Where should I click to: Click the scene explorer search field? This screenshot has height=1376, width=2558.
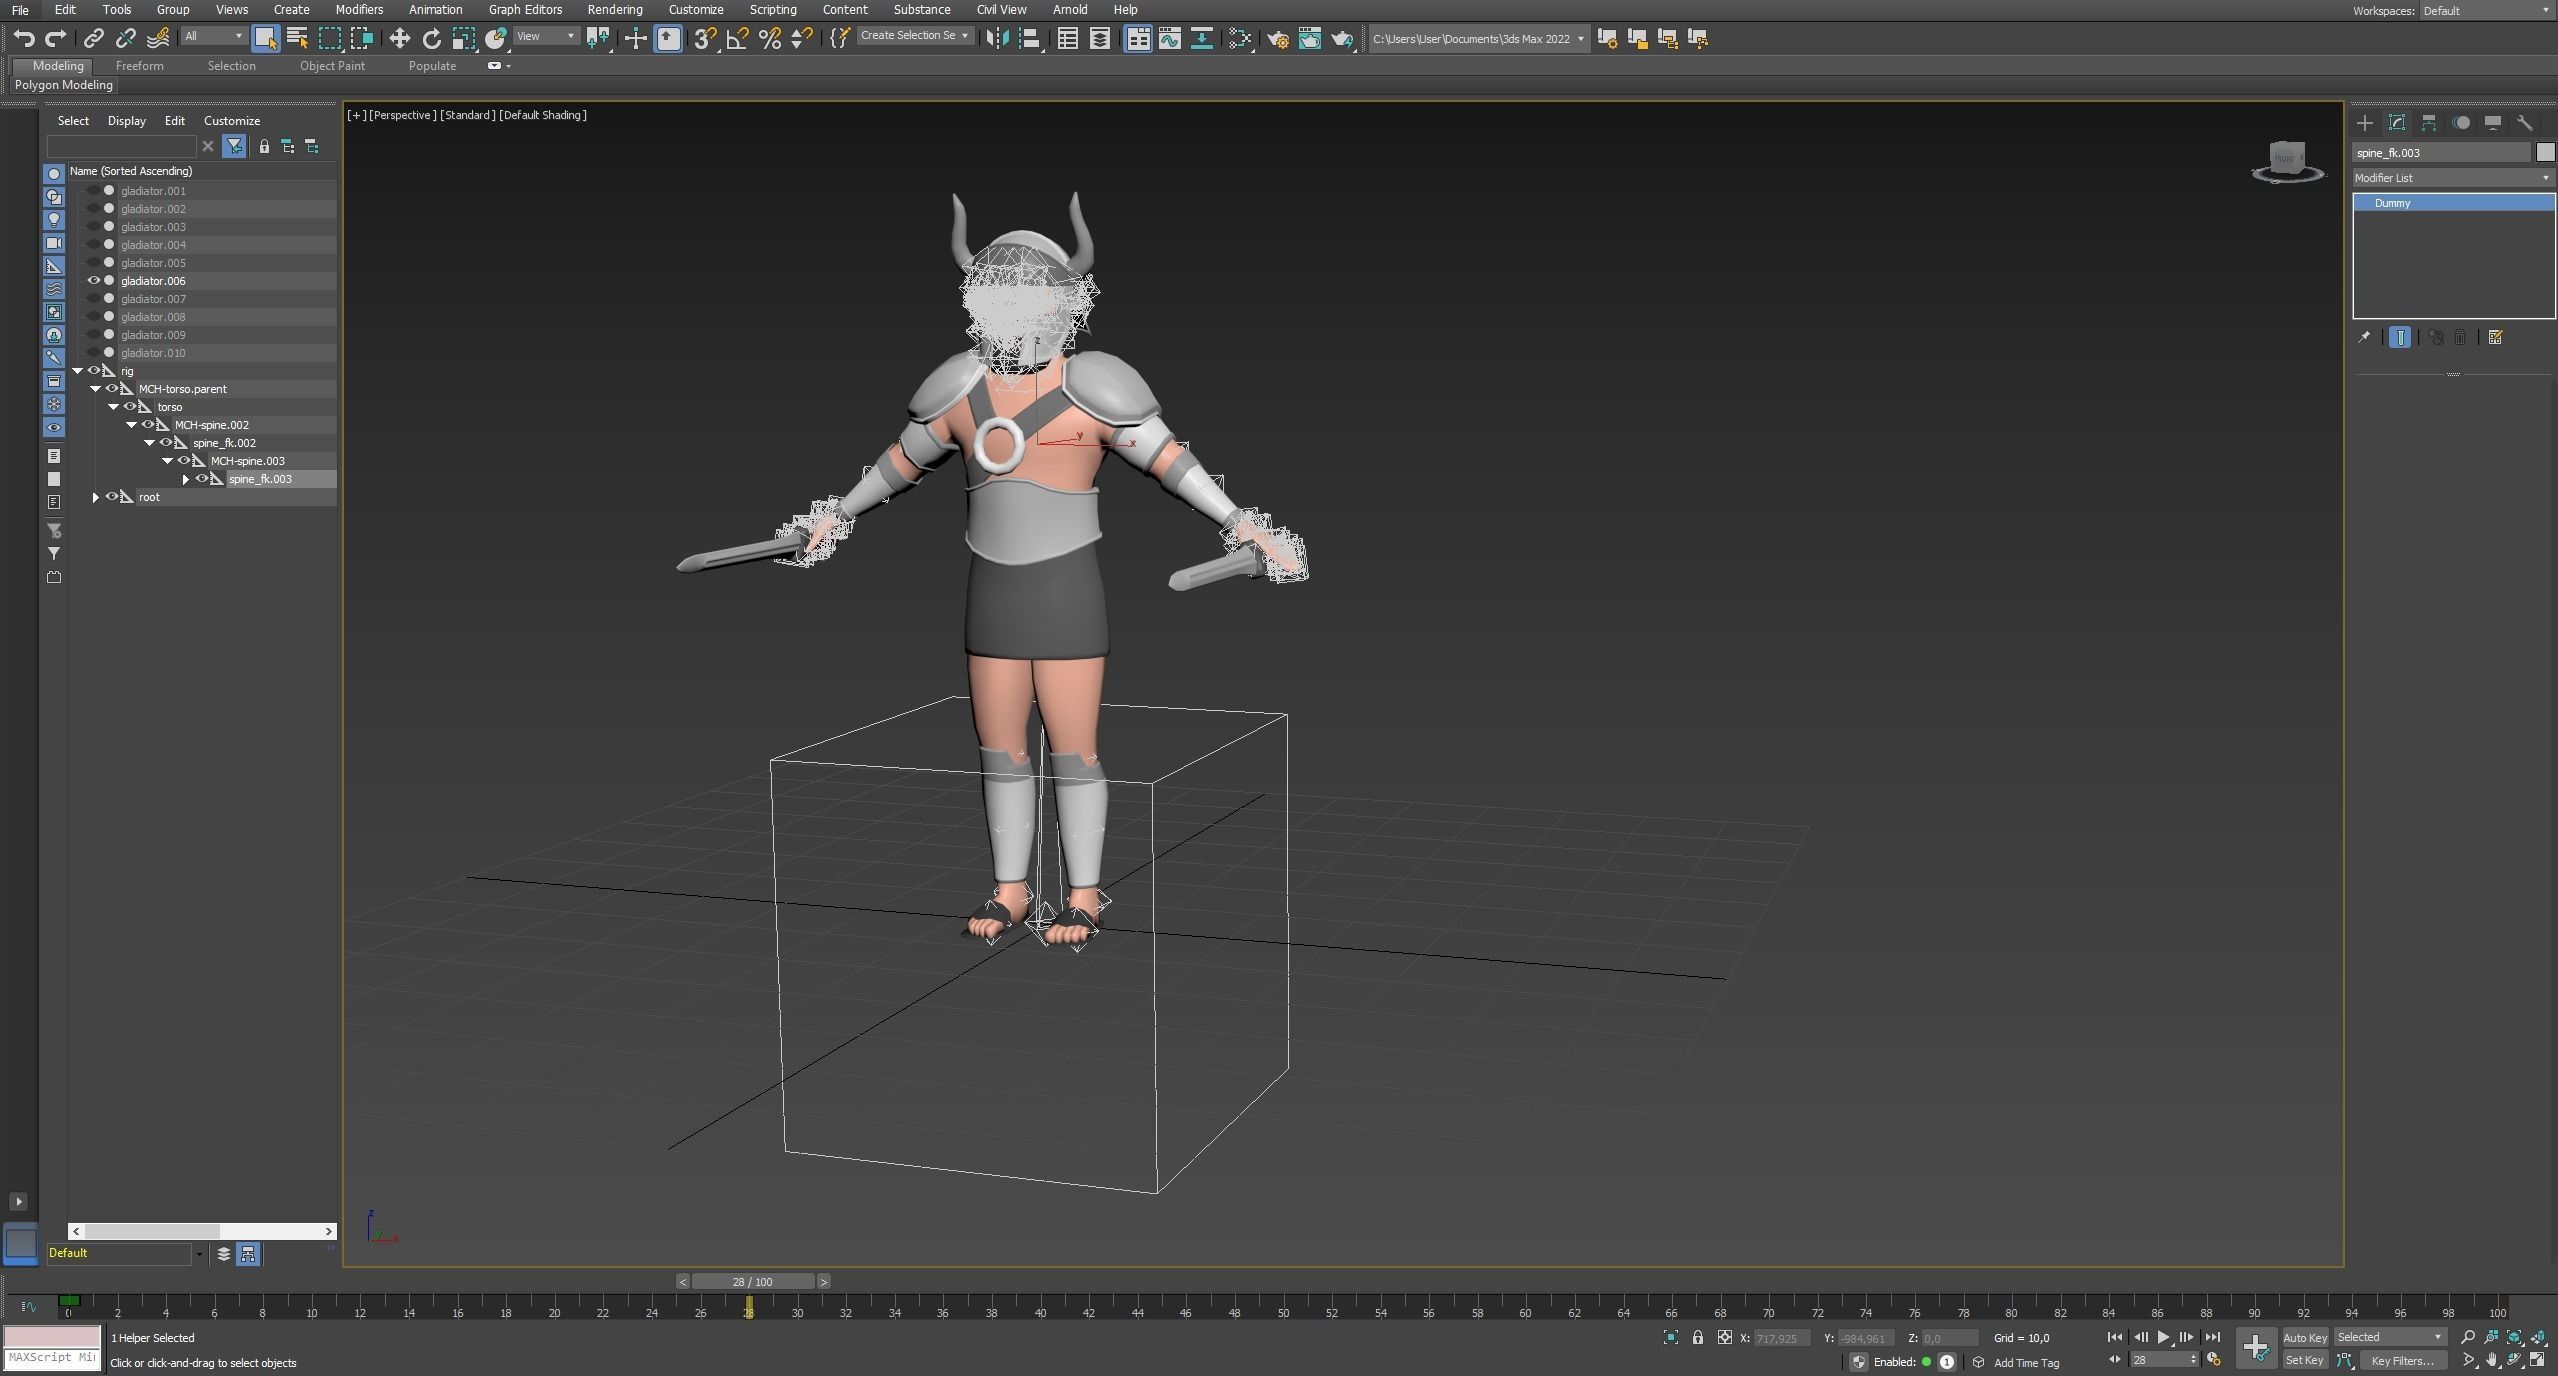122,147
